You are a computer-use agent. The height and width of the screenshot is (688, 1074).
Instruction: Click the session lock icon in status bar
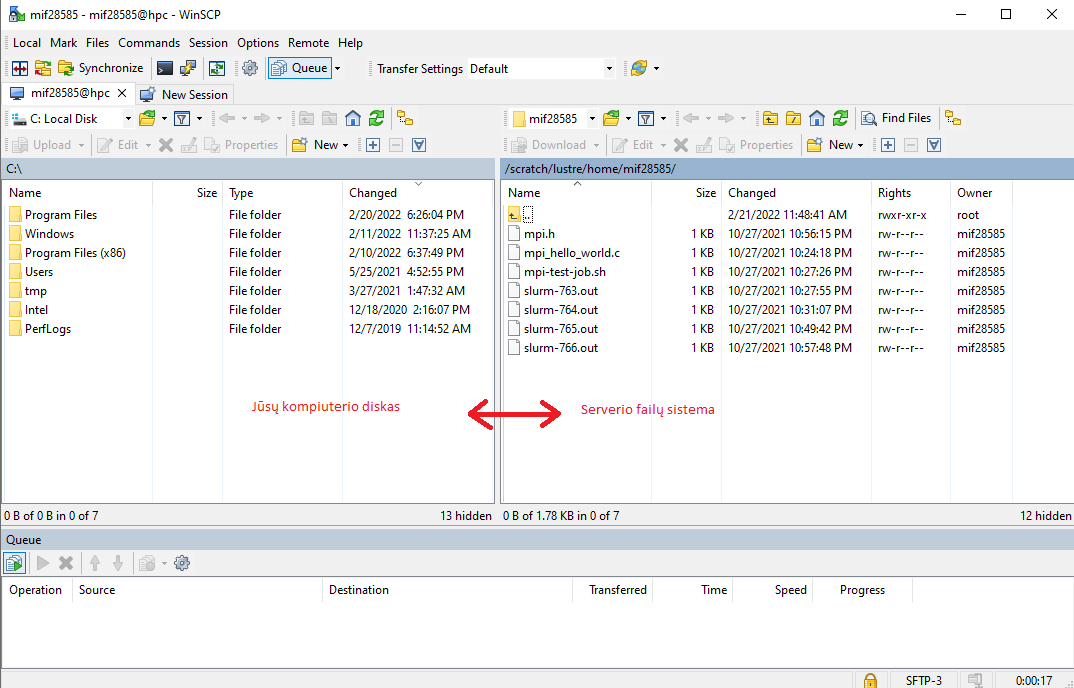point(870,680)
